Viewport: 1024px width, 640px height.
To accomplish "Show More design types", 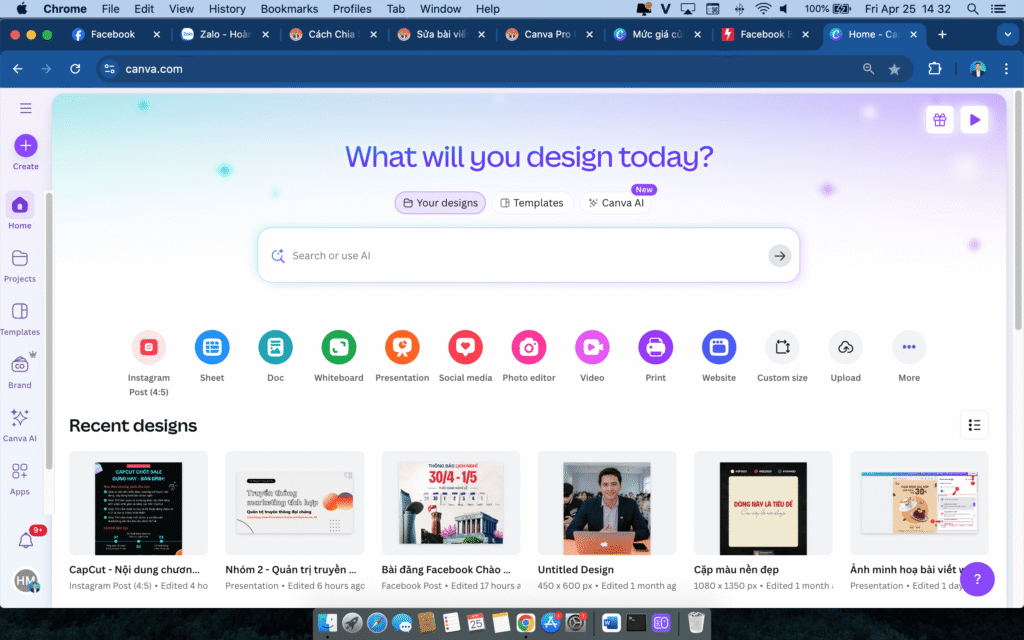I will 908,347.
